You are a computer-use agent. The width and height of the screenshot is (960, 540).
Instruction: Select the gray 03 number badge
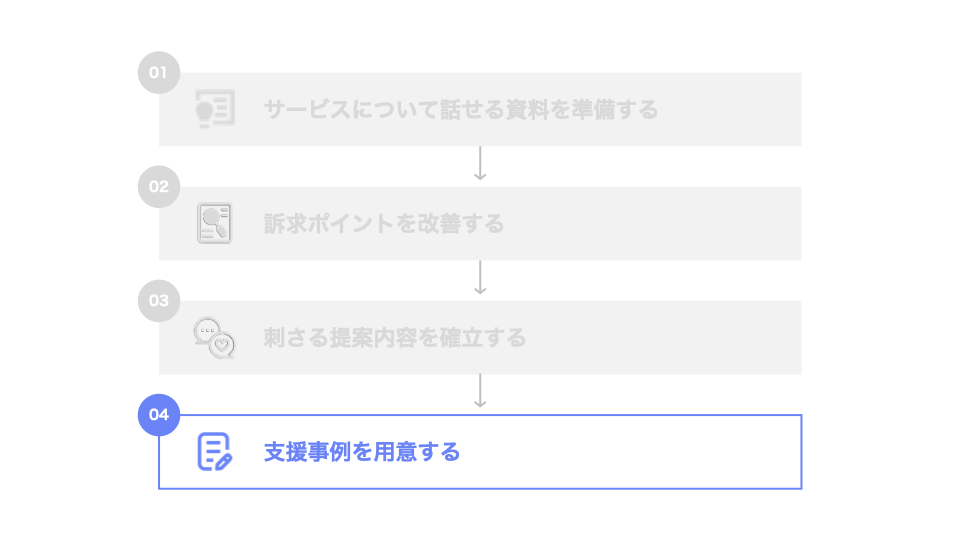(158, 301)
